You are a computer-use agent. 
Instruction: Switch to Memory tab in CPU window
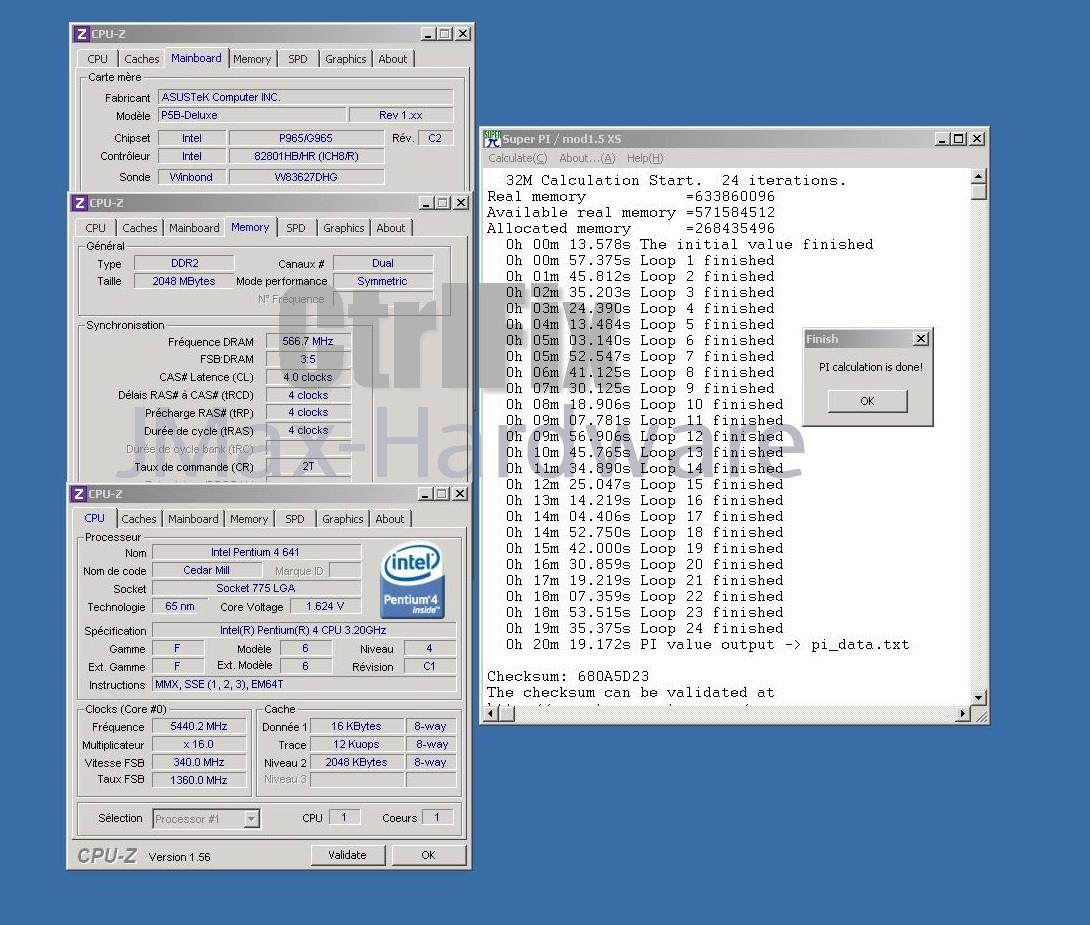(x=249, y=518)
